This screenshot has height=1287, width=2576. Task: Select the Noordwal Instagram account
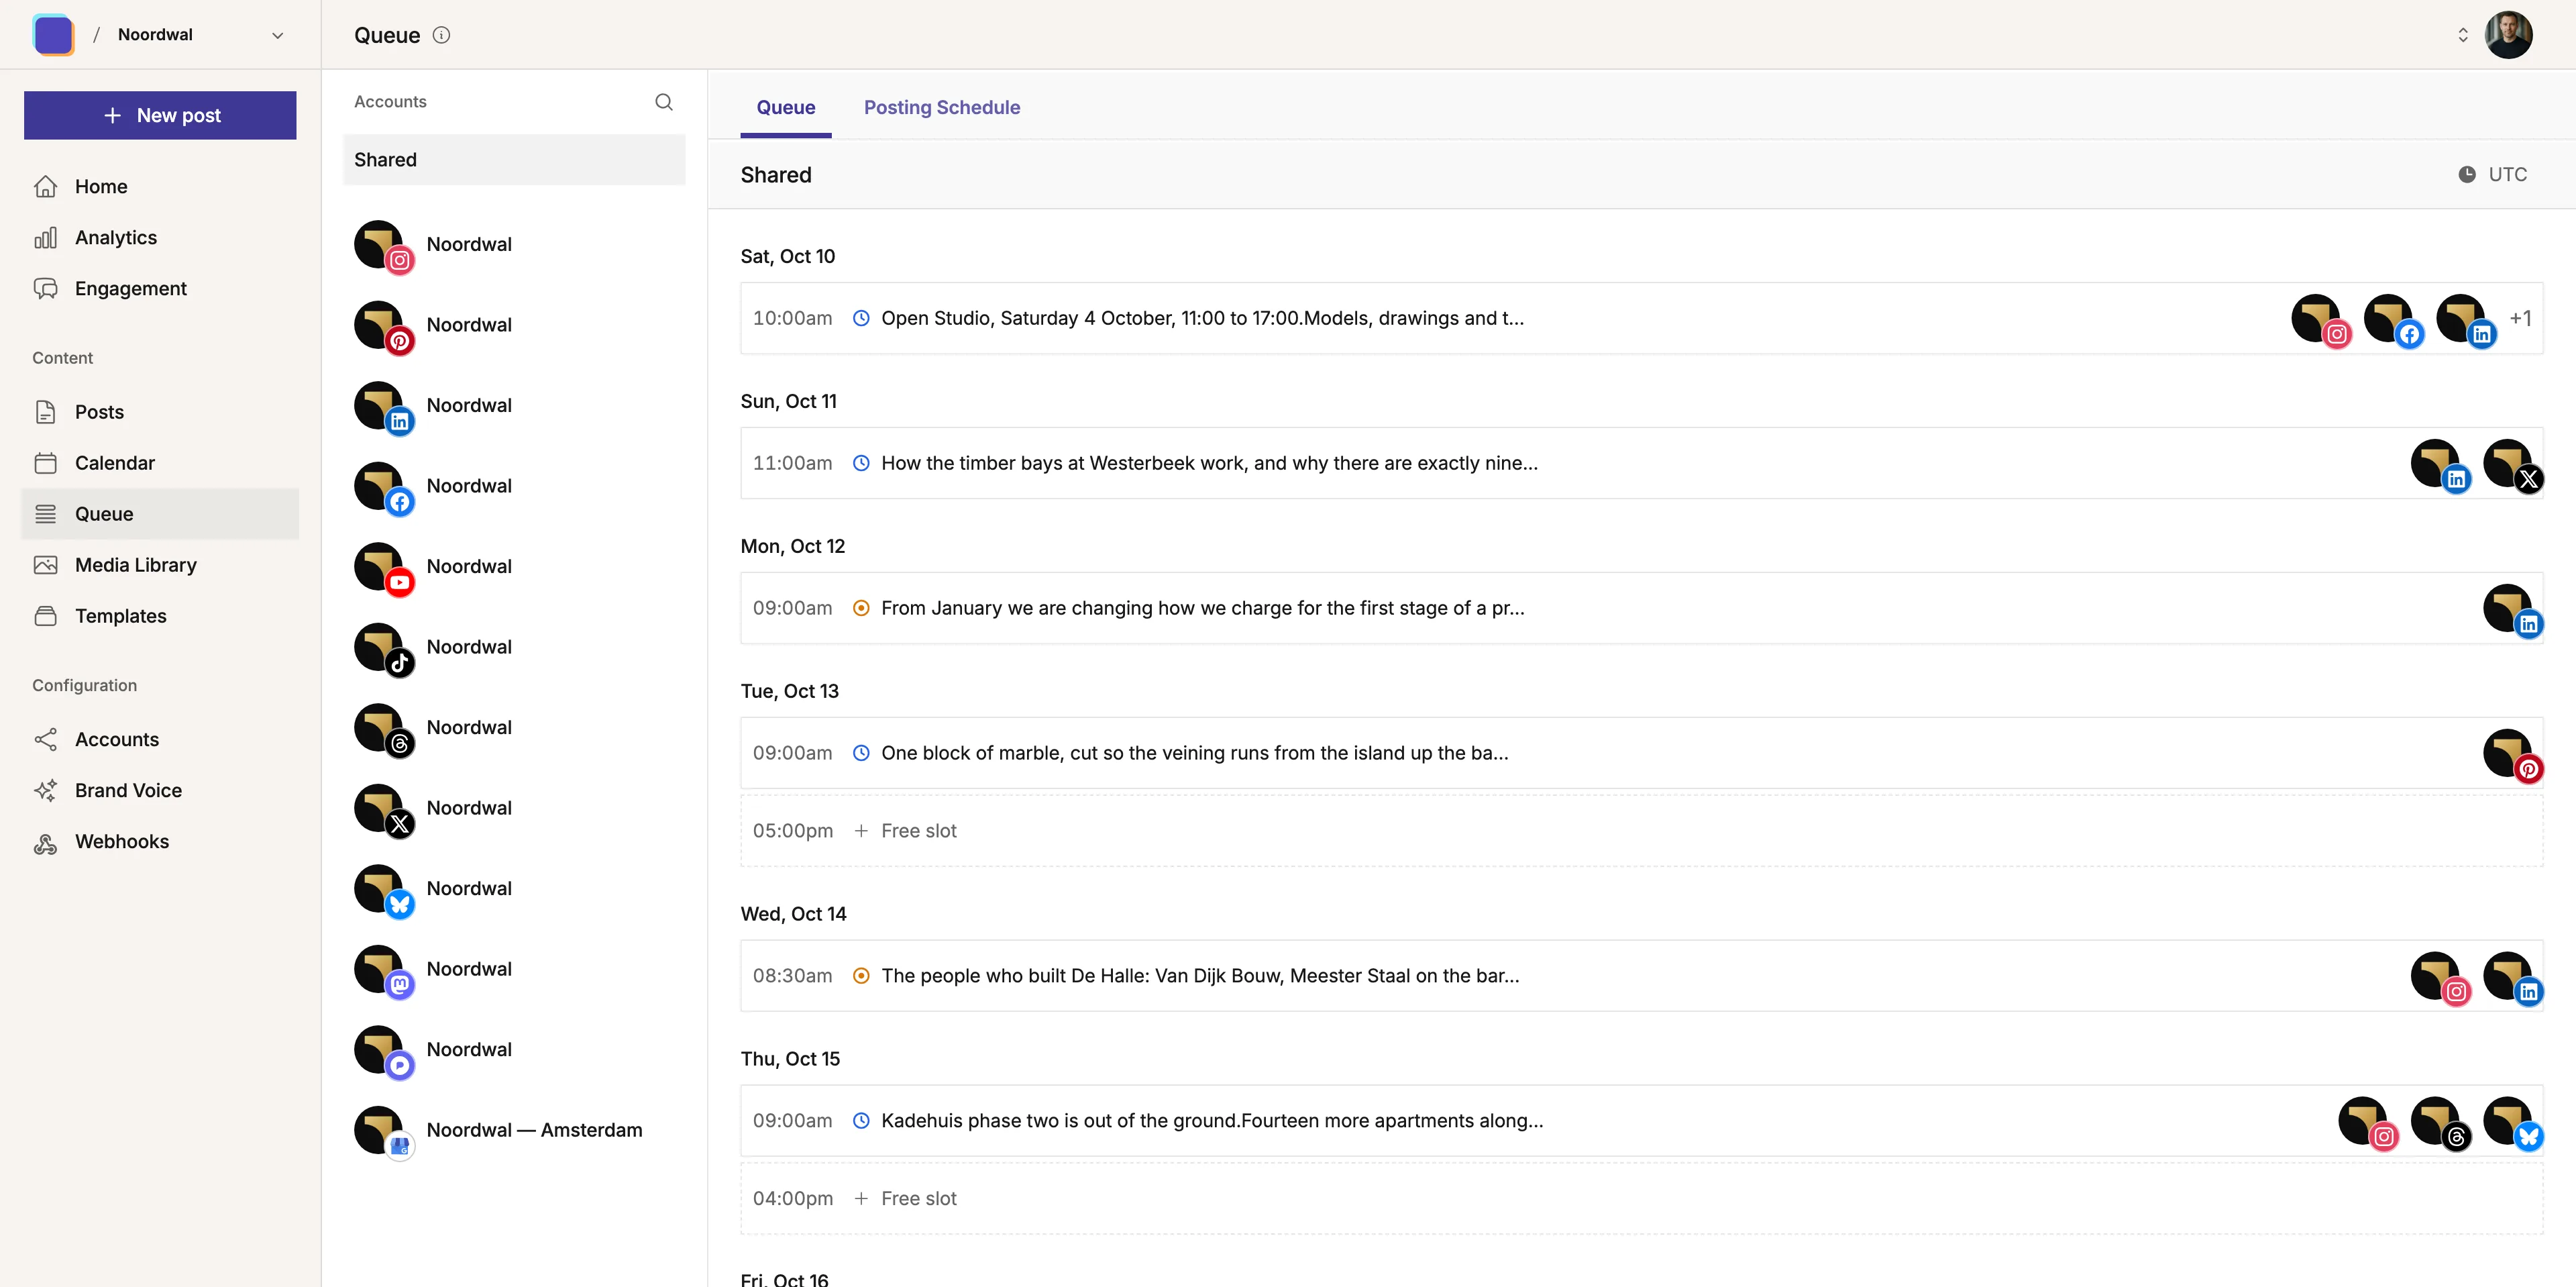coord(514,245)
